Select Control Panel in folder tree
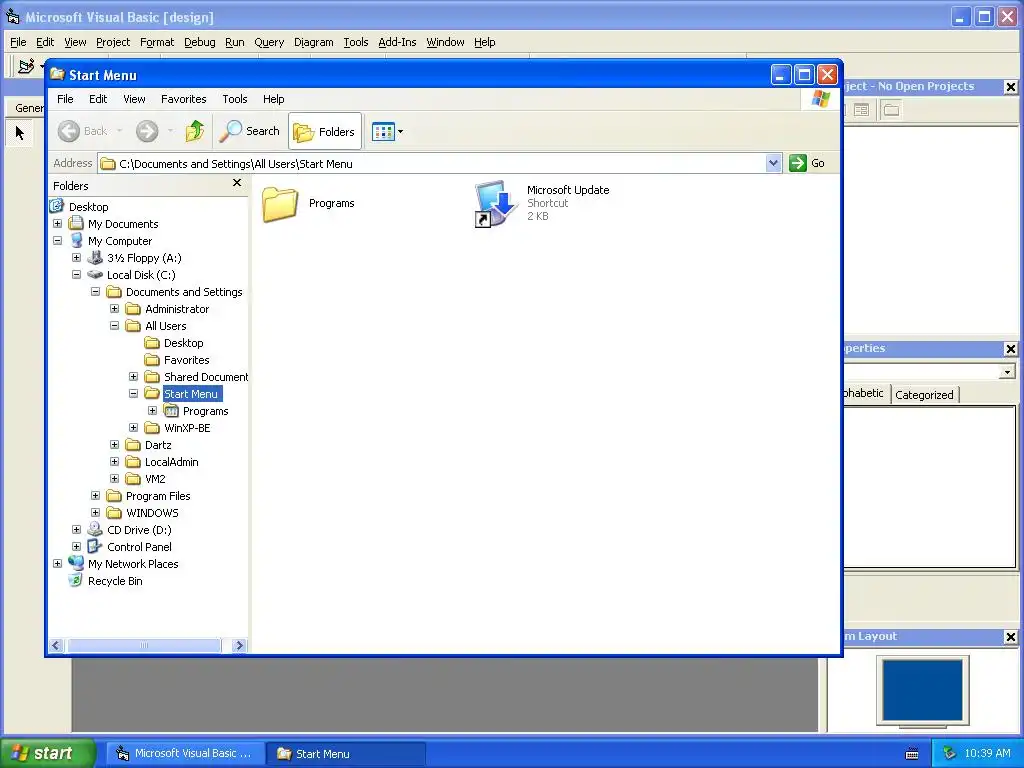 139,547
